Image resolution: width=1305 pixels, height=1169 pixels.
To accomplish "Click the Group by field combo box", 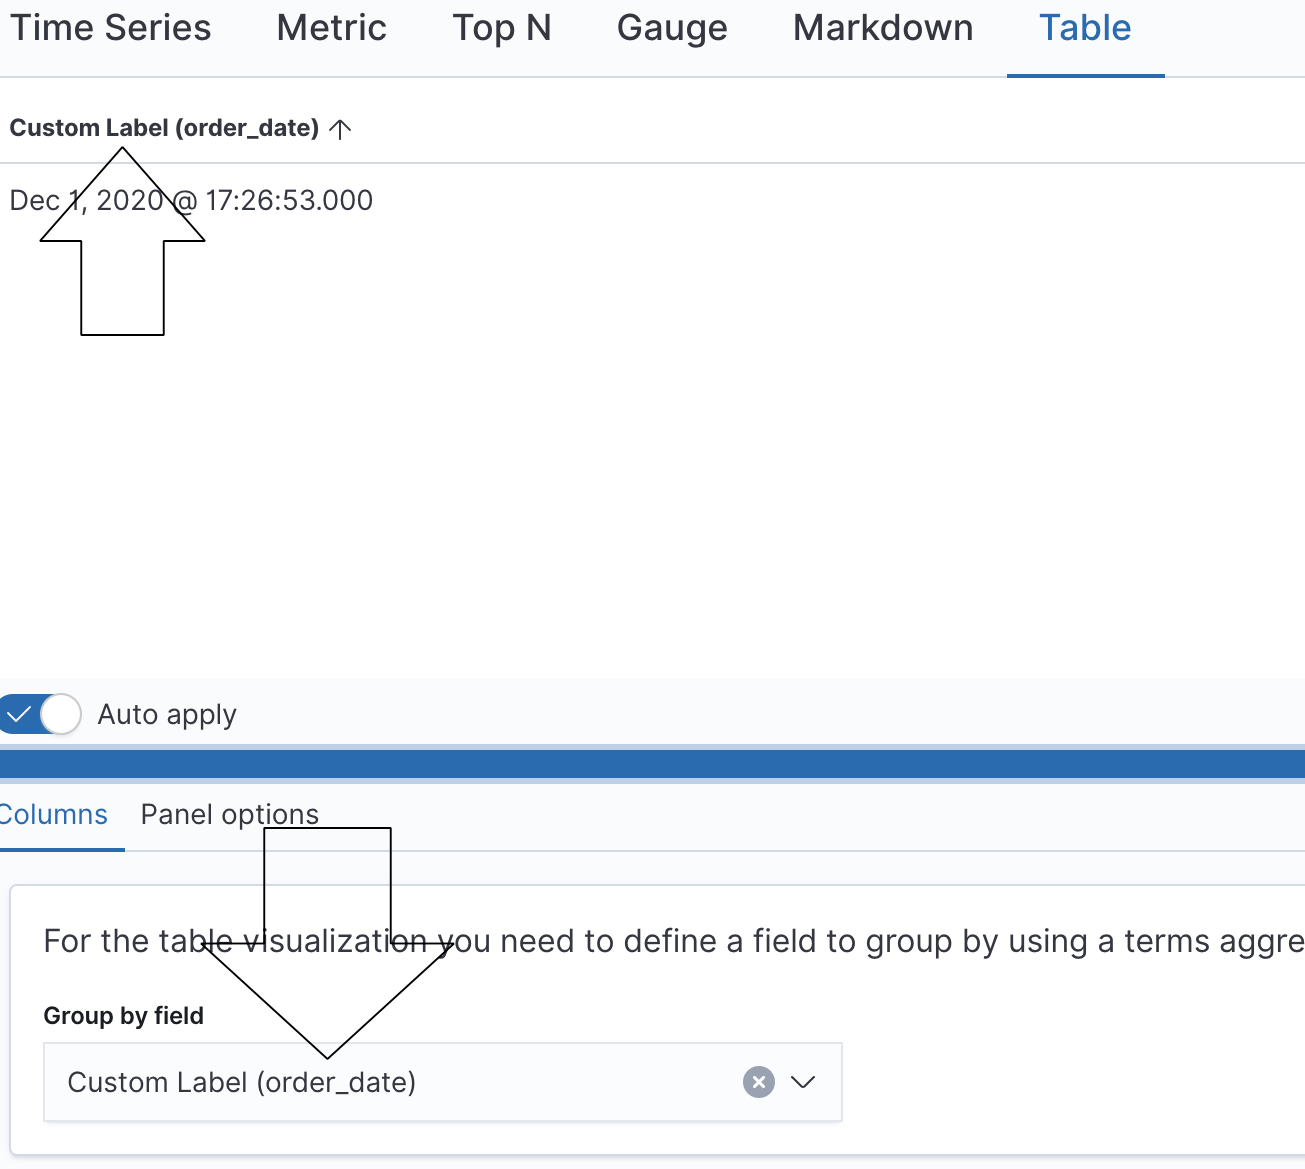I will (x=443, y=1082).
